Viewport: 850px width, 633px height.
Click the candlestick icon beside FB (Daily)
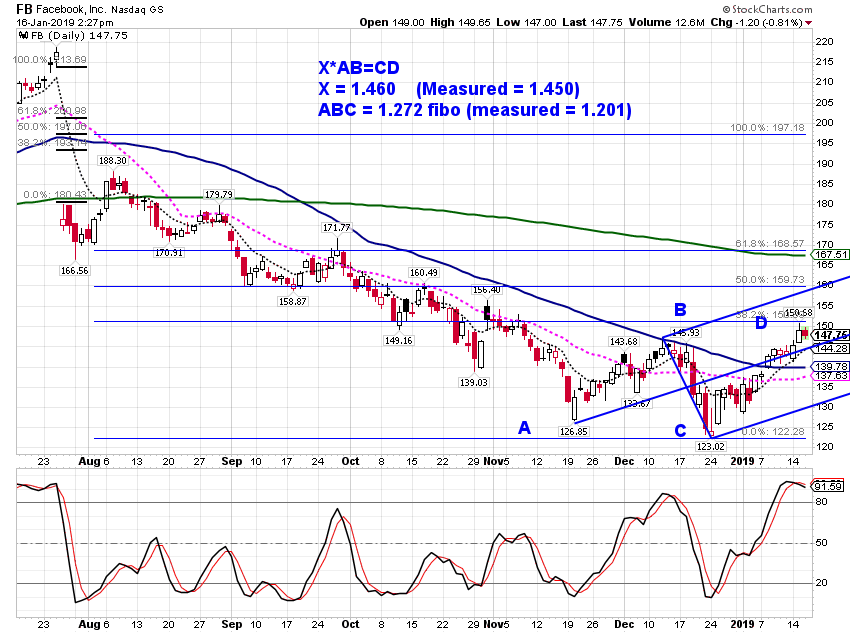point(23,35)
